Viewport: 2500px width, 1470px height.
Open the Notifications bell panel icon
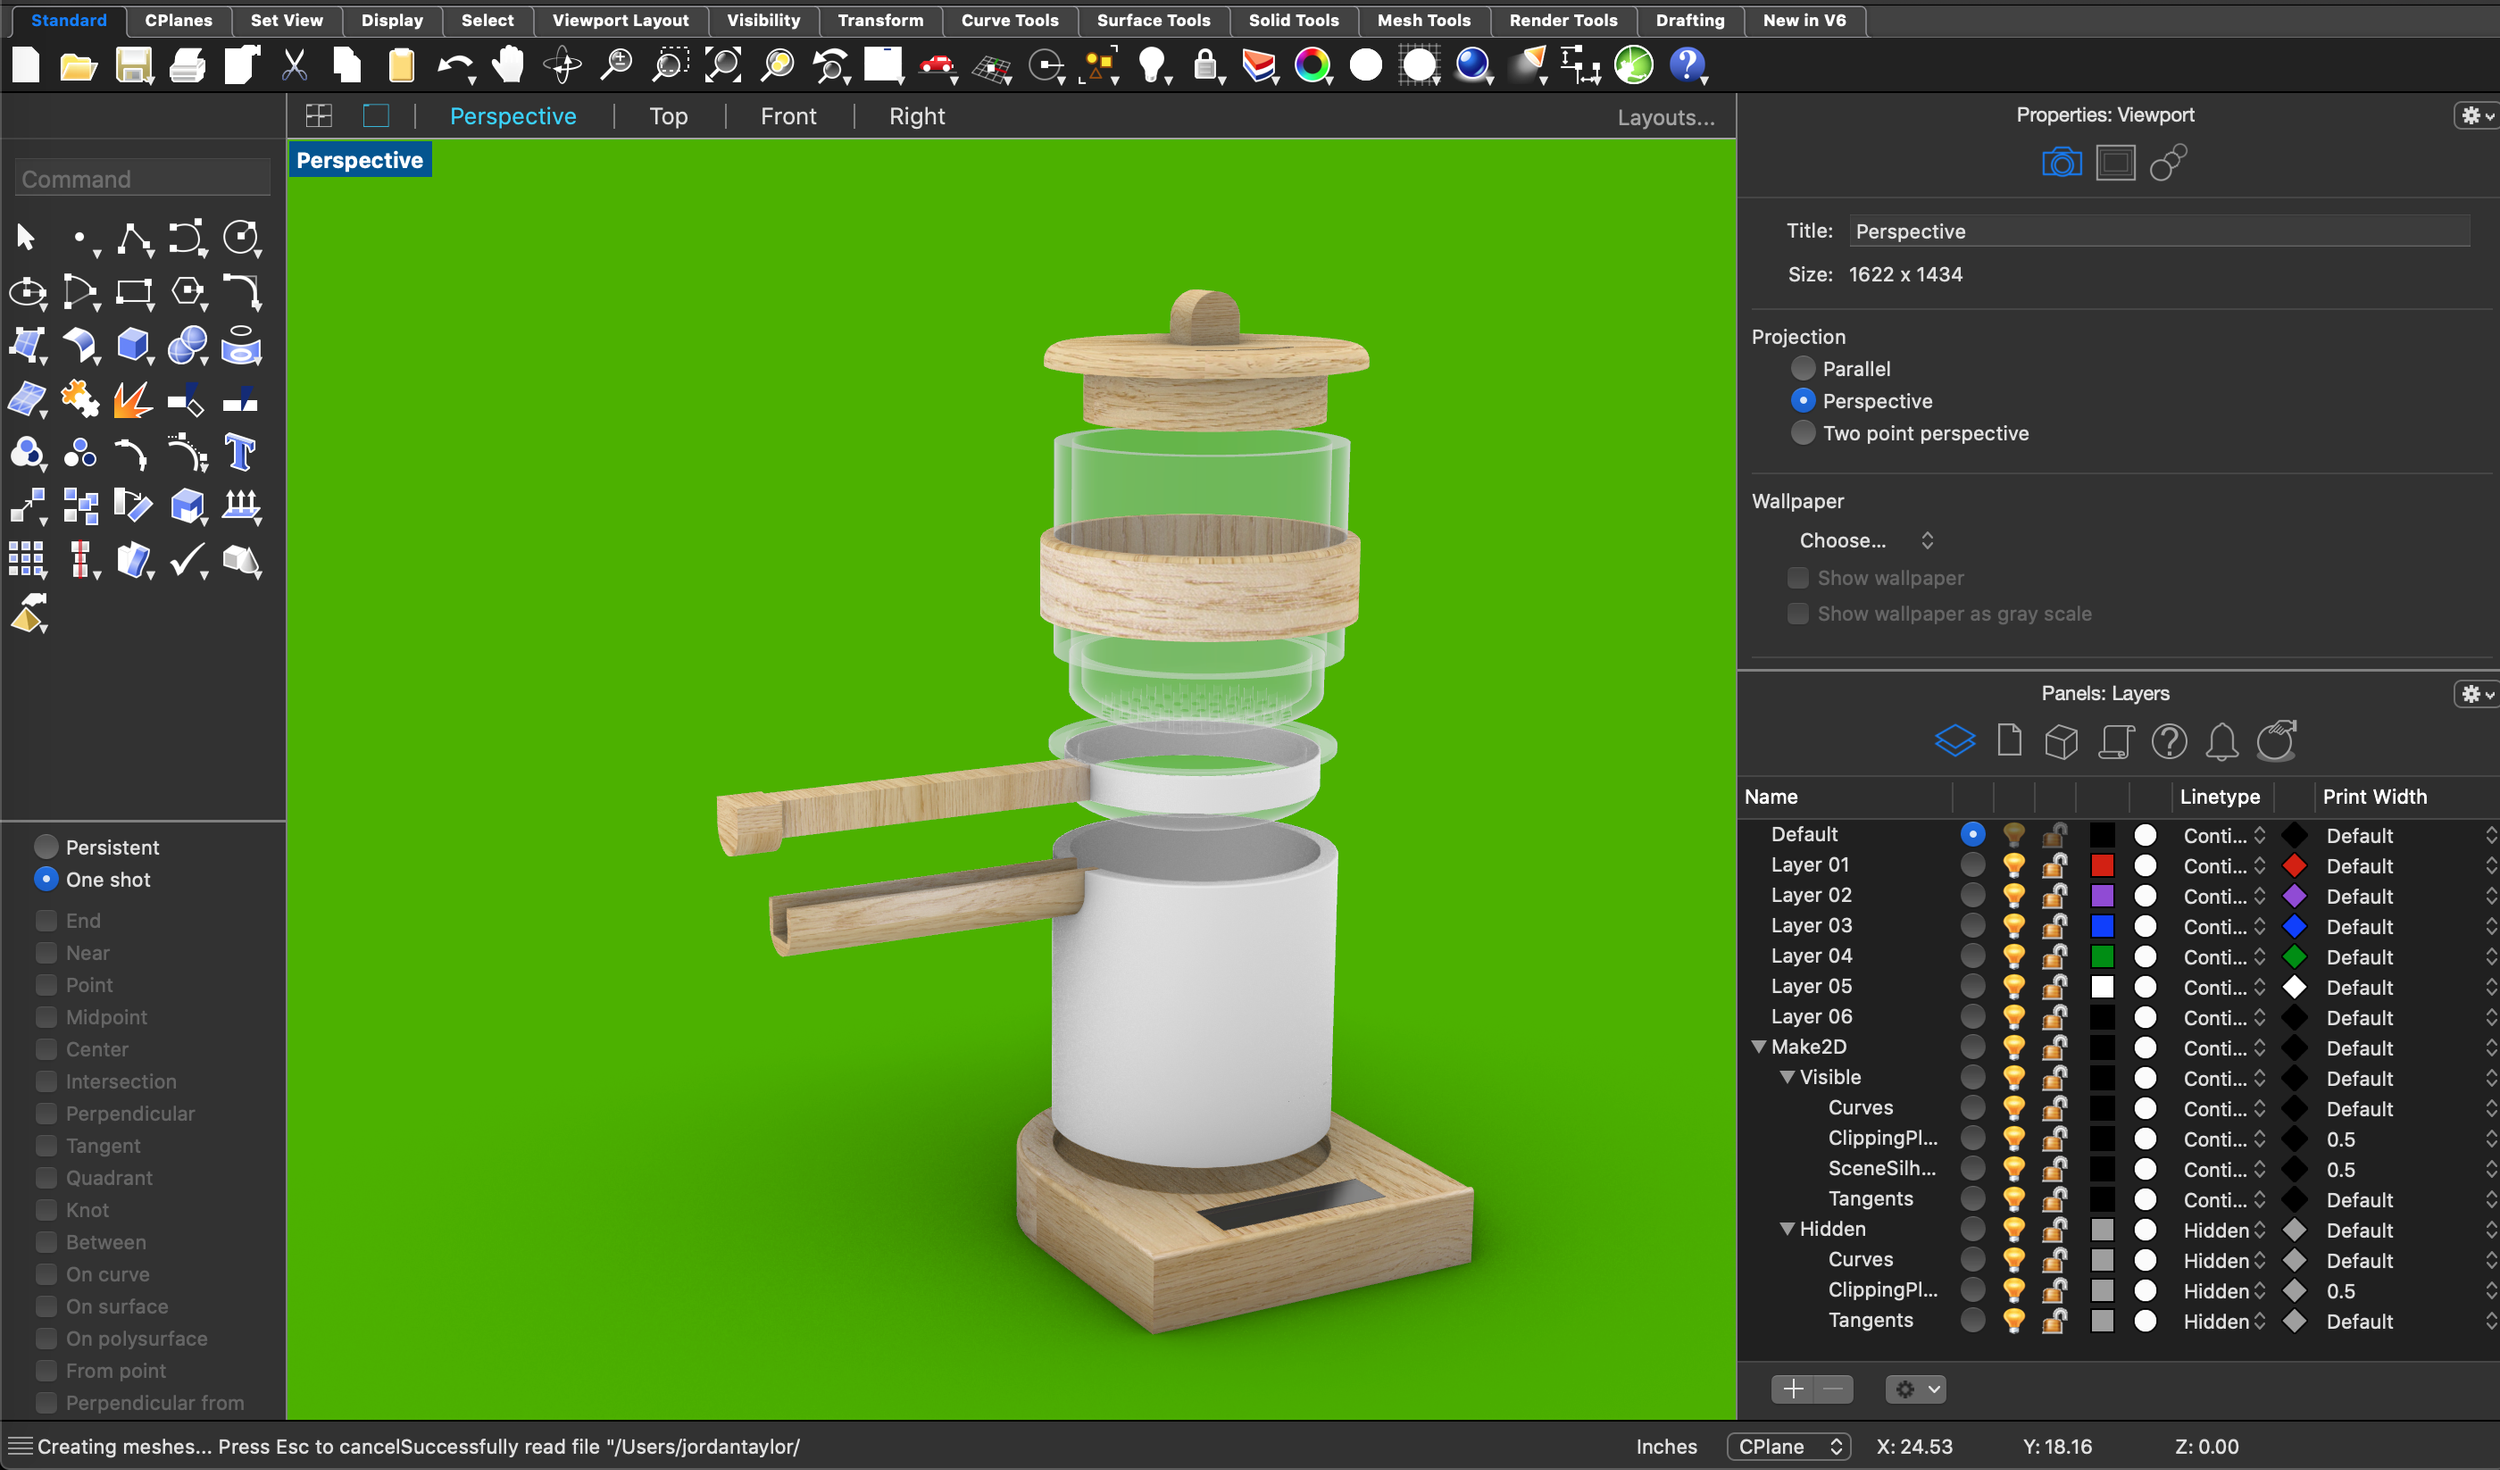click(x=2222, y=741)
